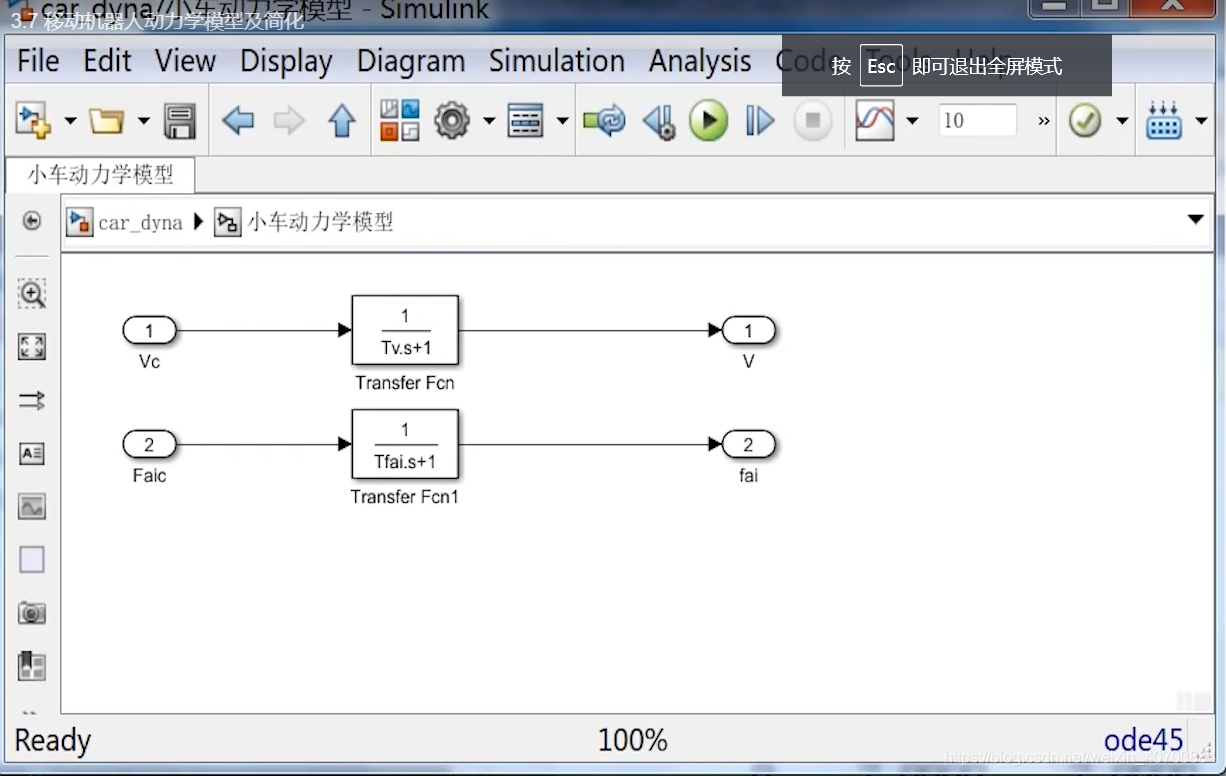Open the Display menu
This screenshot has width=1226, height=776.
[x=286, y=61]
